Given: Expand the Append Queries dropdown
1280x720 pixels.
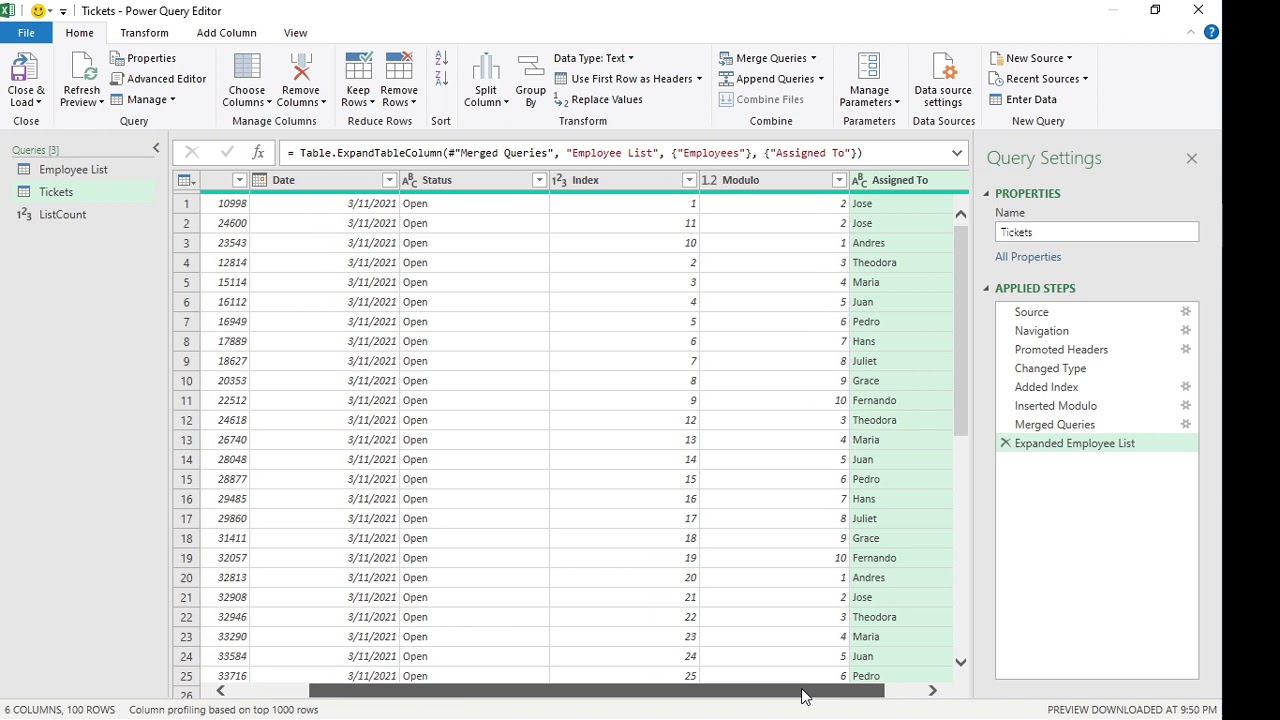Looking at the screenshot, I should [x=821, y=79].
